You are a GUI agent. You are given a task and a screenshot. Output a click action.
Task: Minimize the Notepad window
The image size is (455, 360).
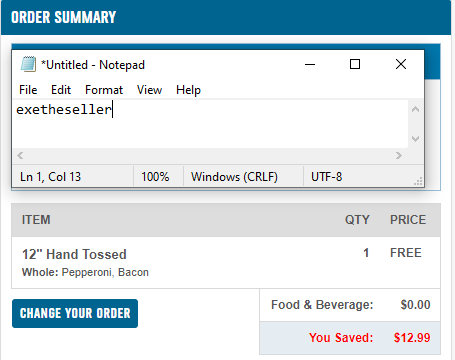pyautogui.click(x=310, y=64)
